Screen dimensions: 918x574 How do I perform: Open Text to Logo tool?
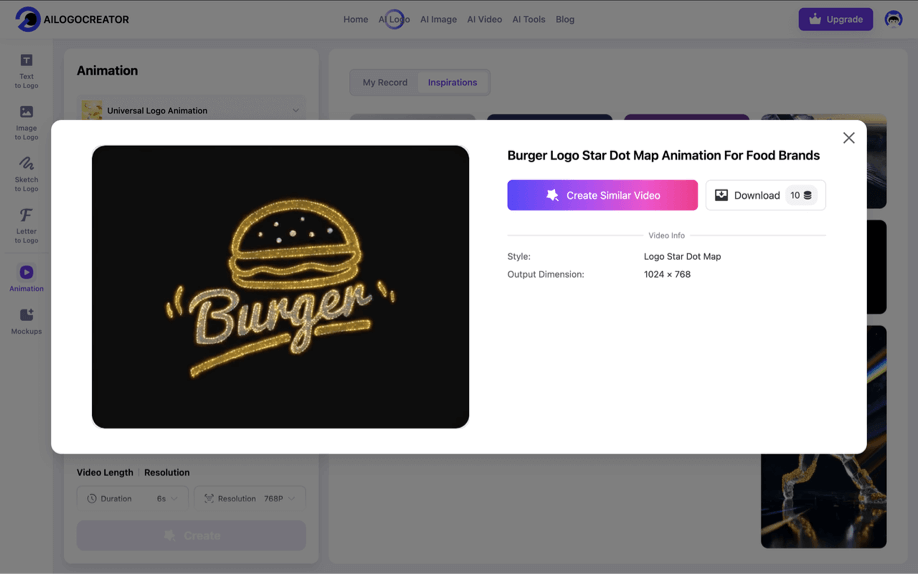pos(26,71)
